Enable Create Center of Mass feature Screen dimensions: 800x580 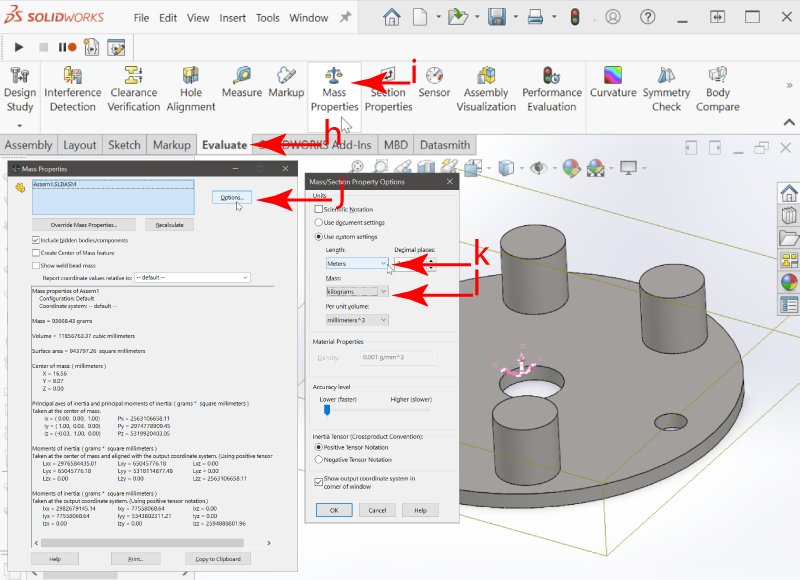36,253
